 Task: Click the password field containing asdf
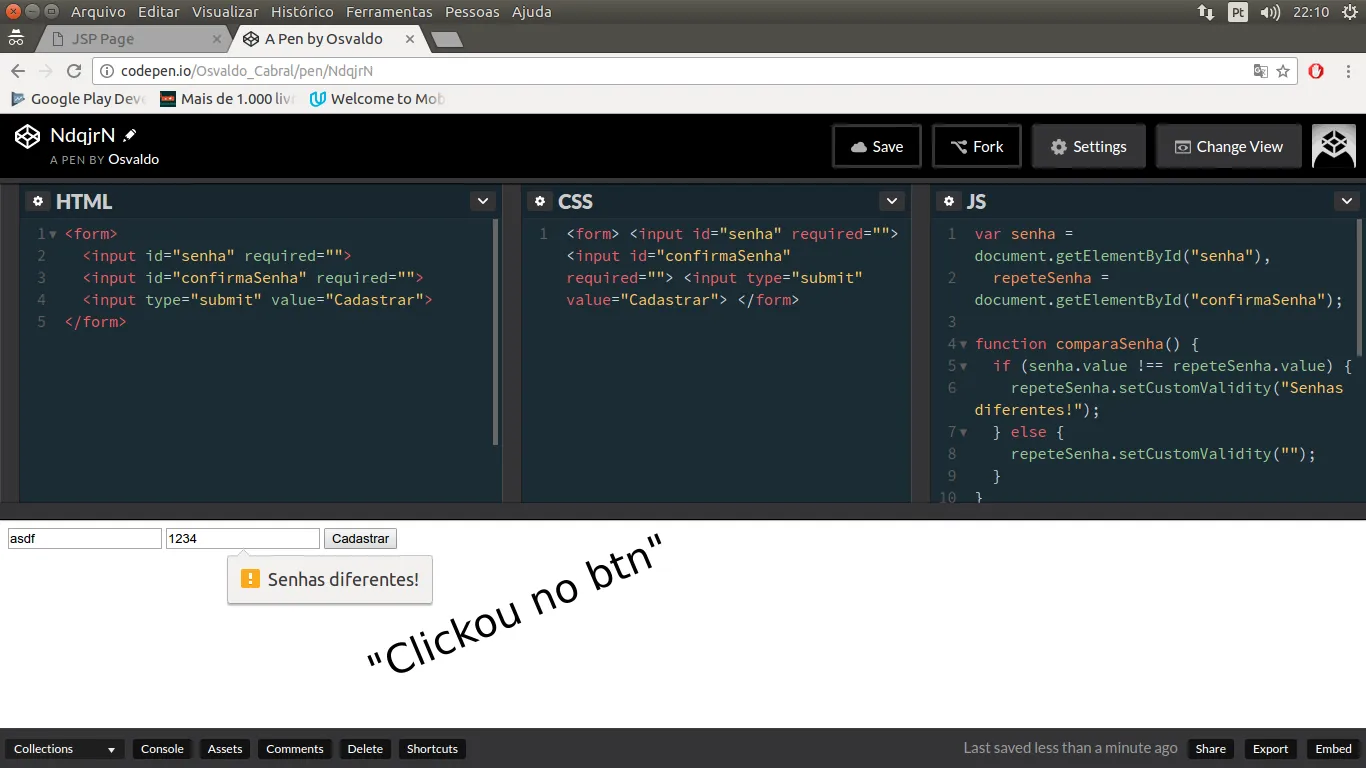pos(84,538)
